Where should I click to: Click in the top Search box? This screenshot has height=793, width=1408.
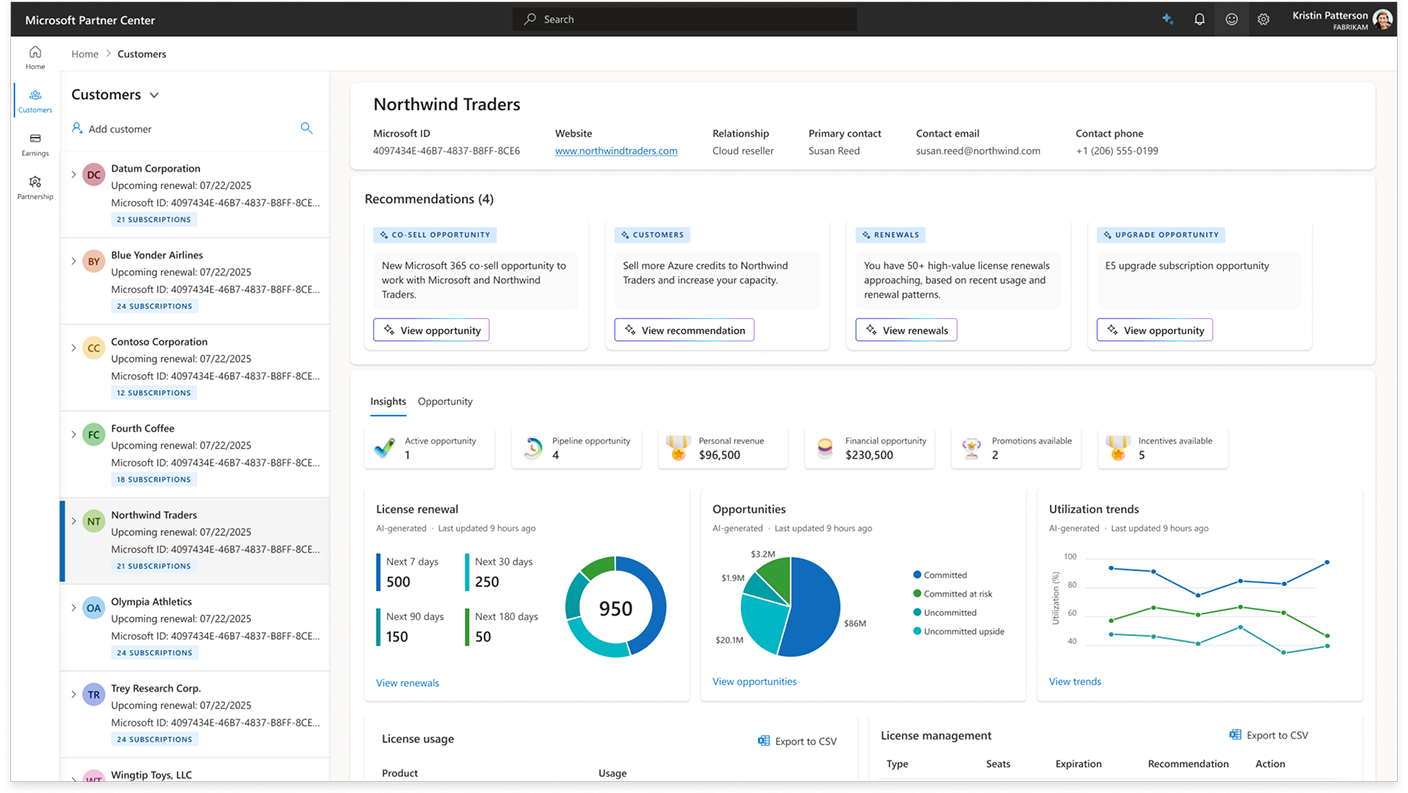coord(685,19)
